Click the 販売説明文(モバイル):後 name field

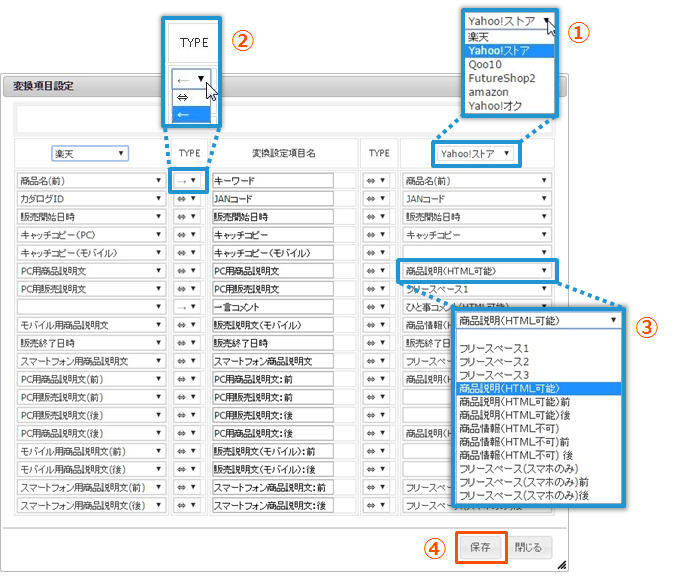(x=273, y=470)
